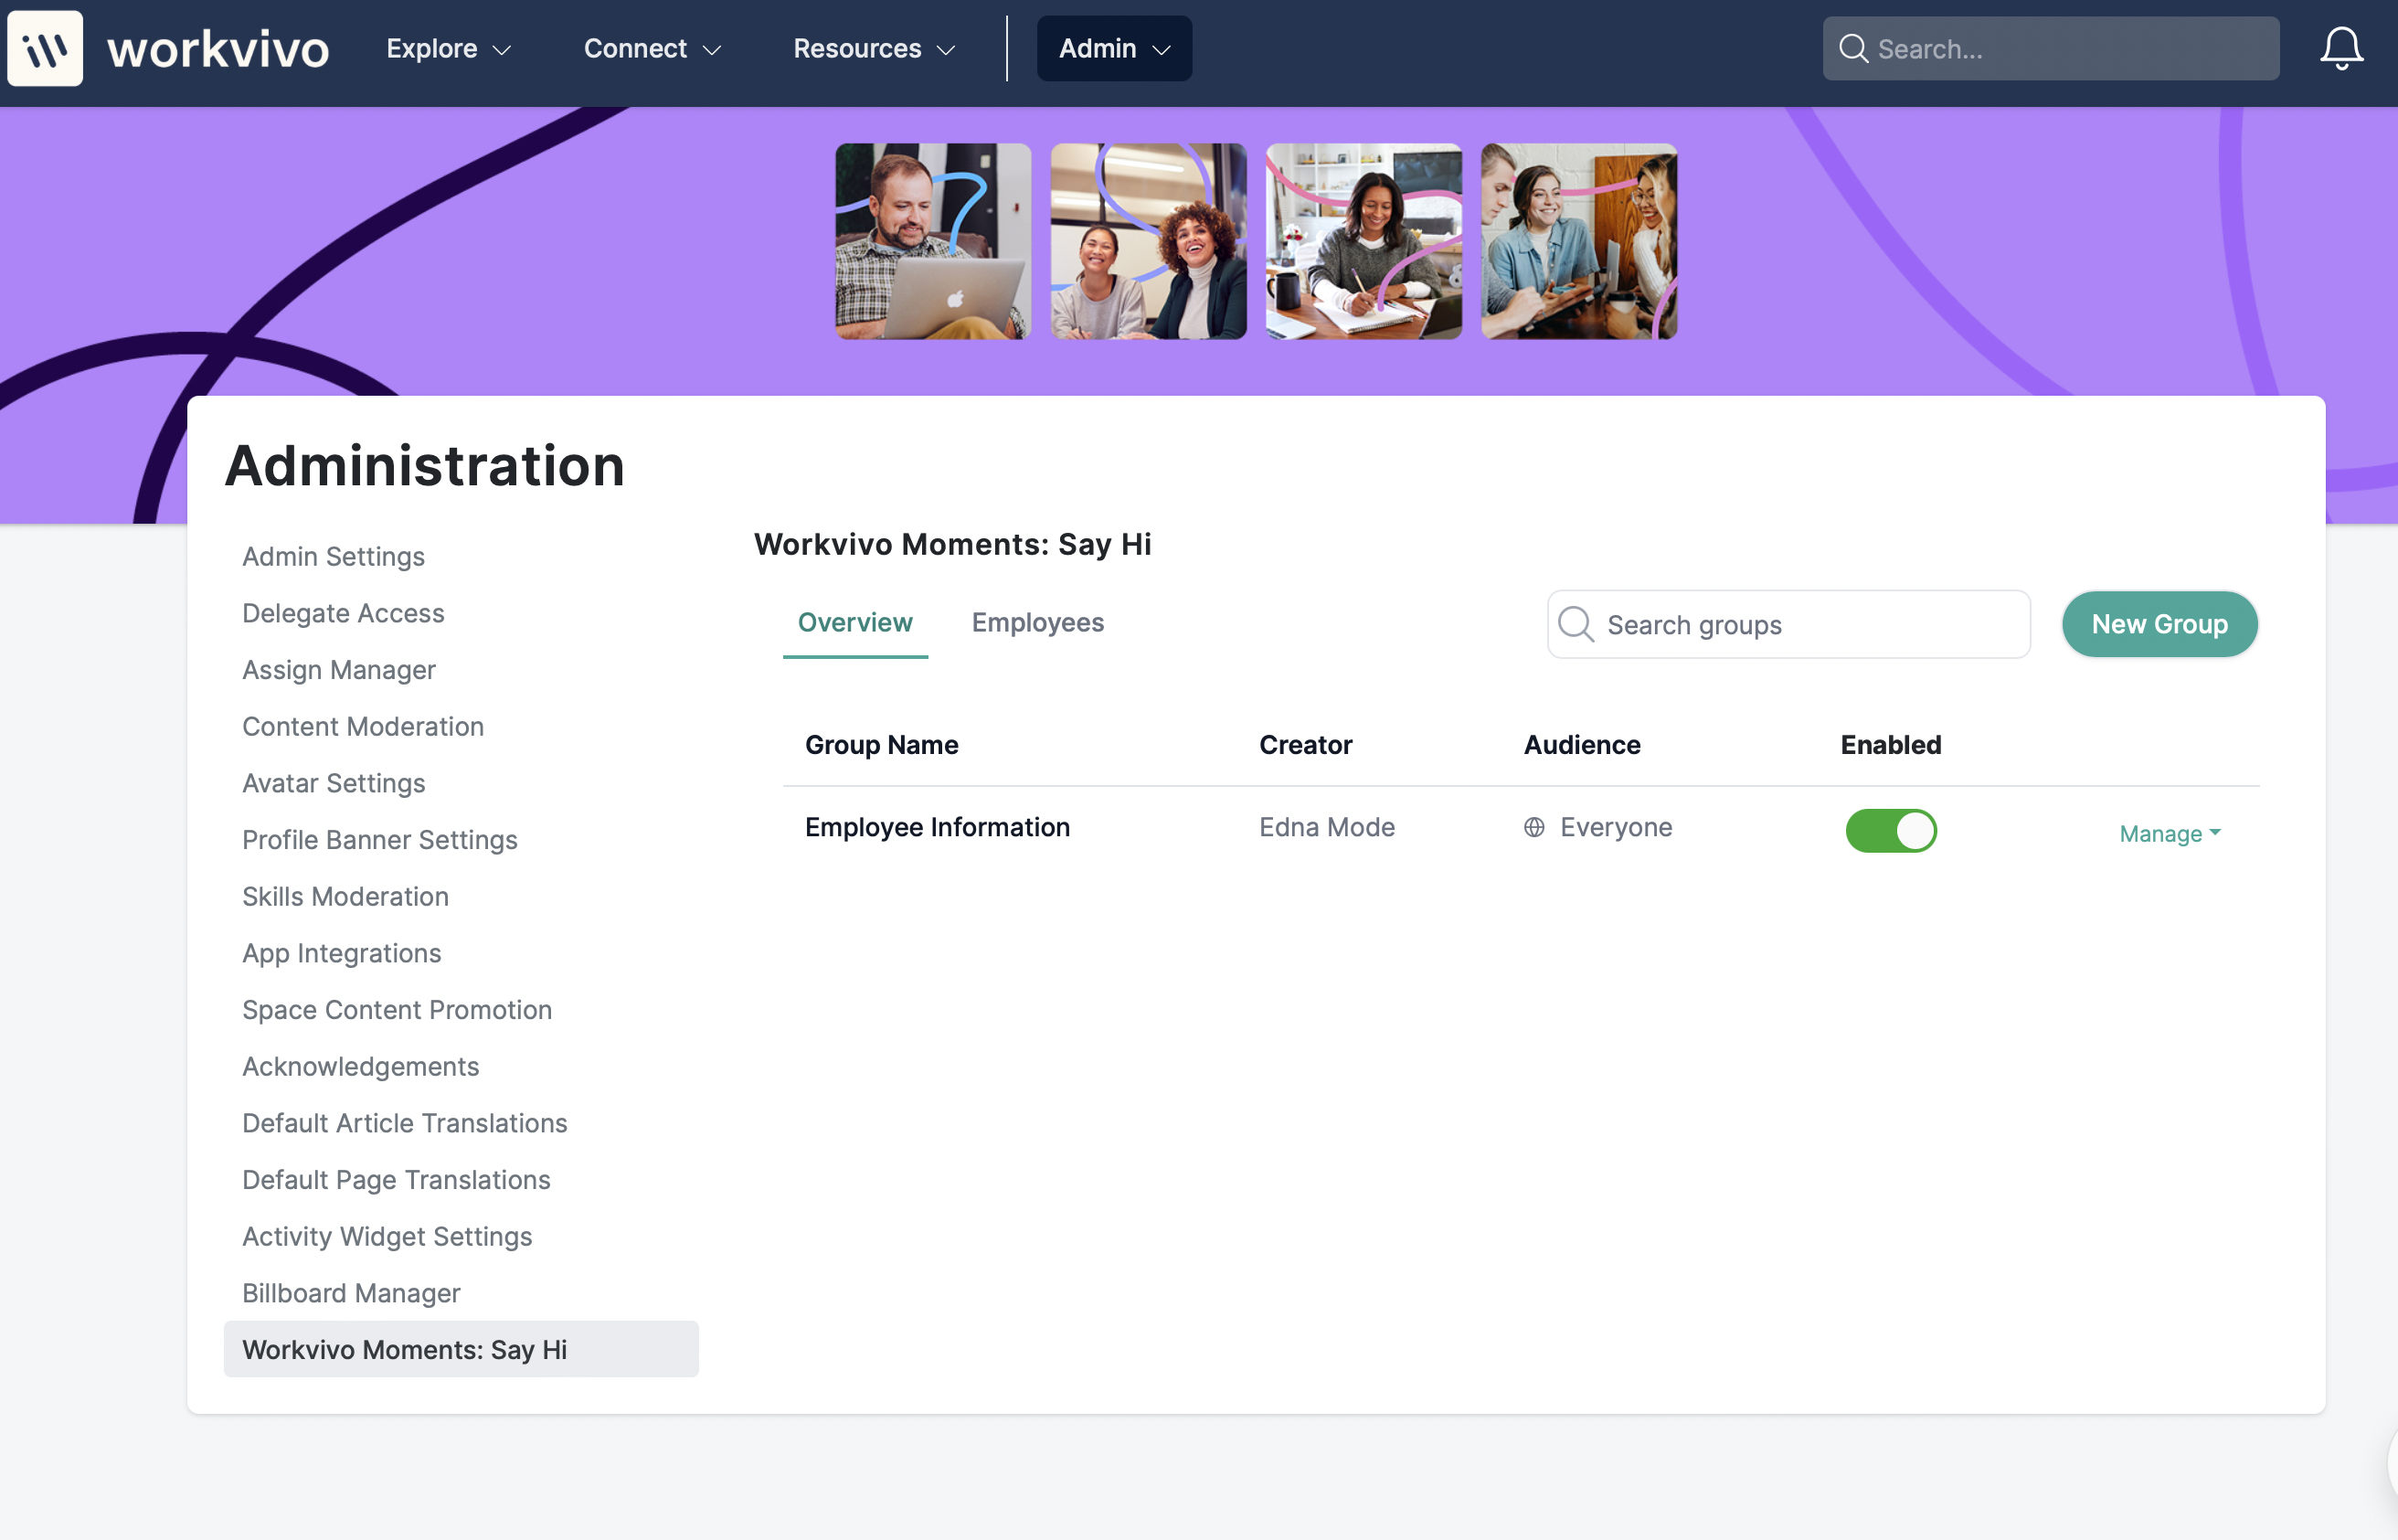Click the globe icon beside Everyone

coord(1534,827)
